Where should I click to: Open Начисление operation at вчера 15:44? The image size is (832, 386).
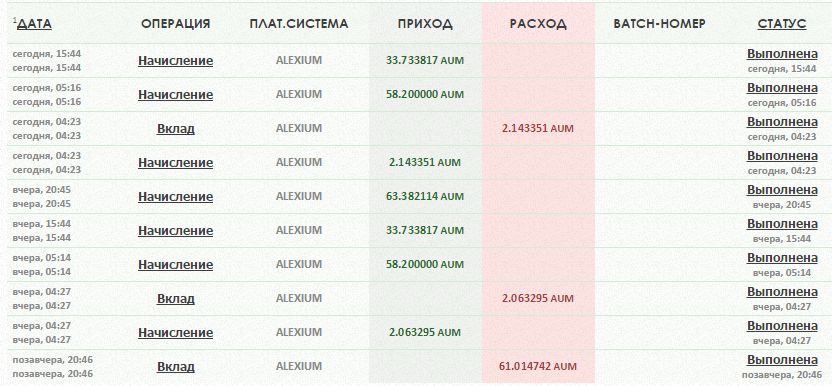(176, 230)
